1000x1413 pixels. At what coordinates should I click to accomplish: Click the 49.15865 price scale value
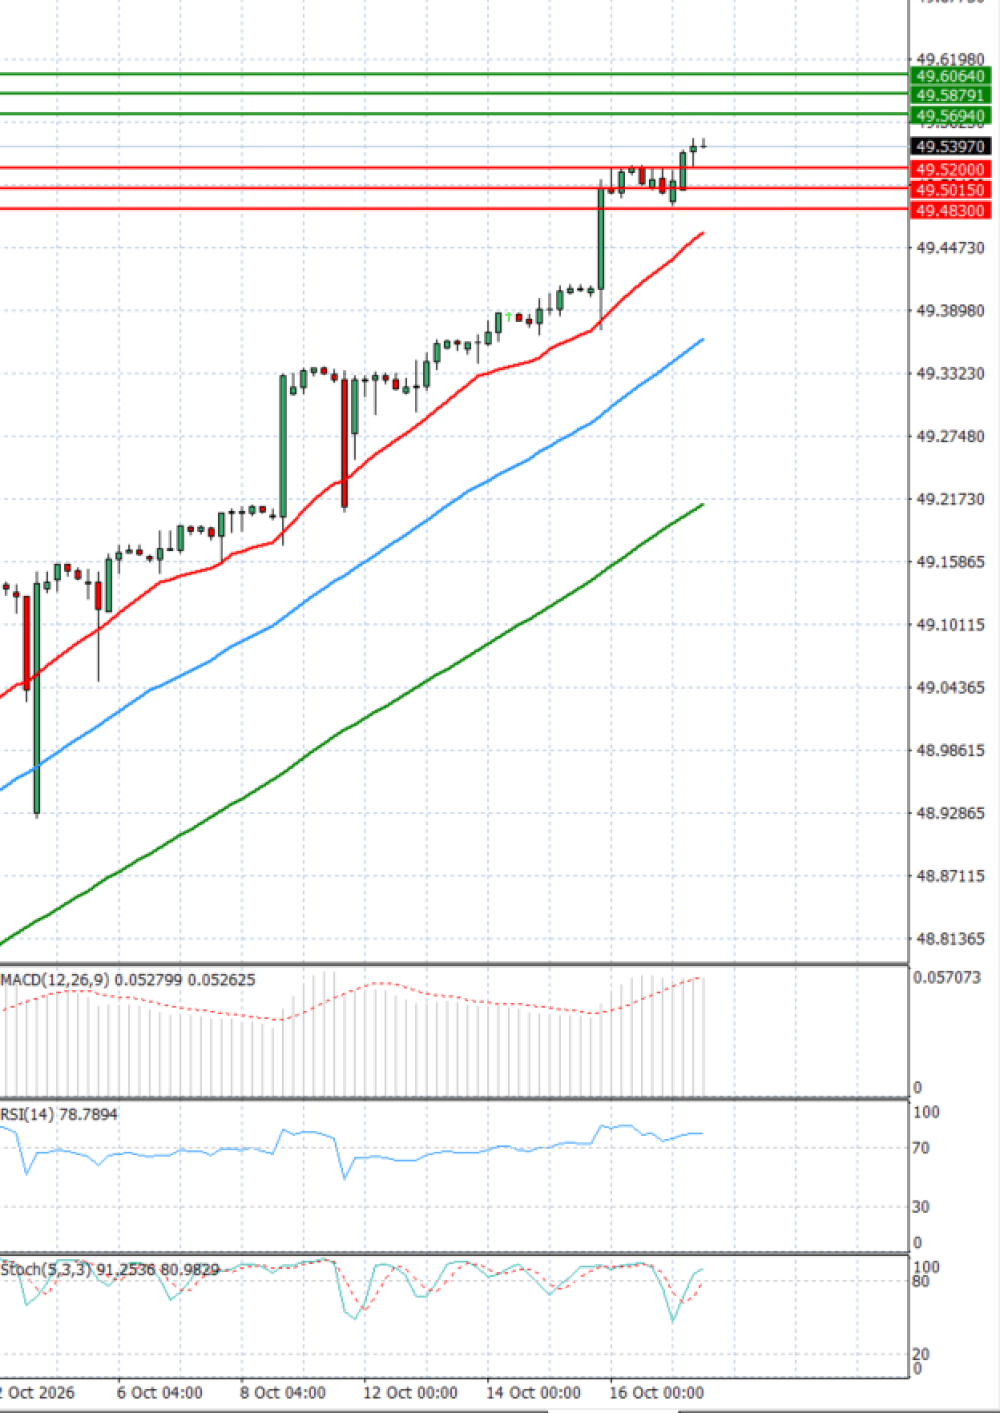coord(950,562)
